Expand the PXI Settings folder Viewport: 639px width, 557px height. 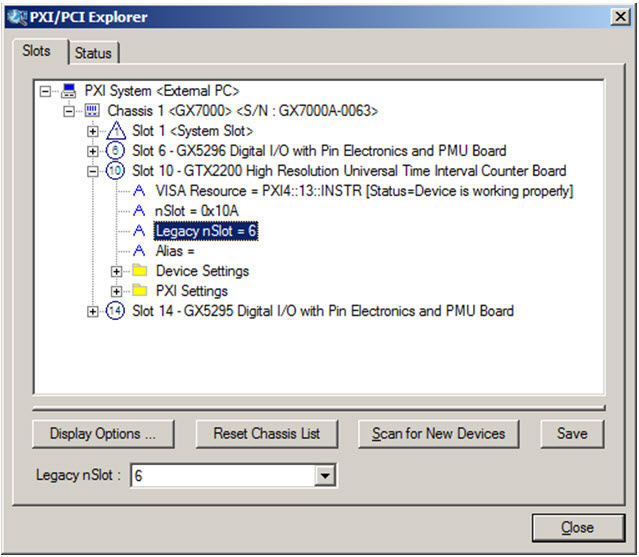(117, 292)
